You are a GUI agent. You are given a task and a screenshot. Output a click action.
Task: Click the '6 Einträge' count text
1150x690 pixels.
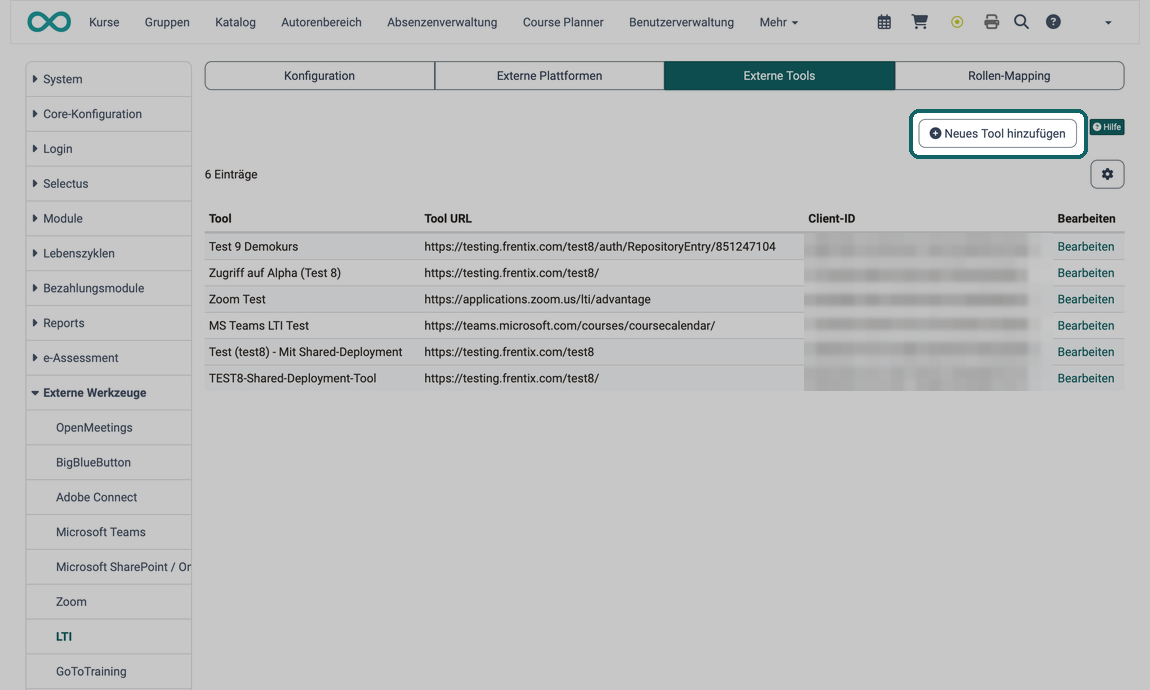coord(231,175)
